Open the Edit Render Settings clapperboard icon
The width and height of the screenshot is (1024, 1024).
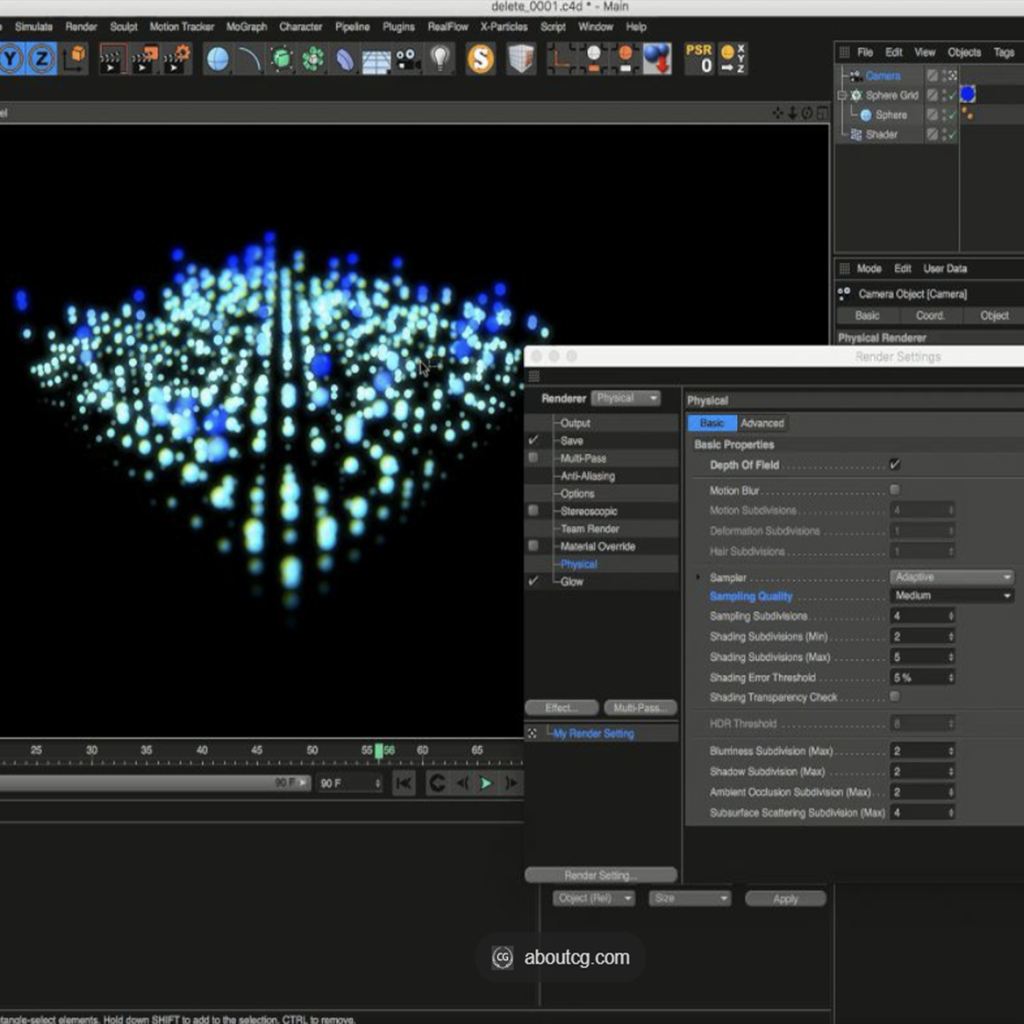pyautogui.click(x=175, y=59)
